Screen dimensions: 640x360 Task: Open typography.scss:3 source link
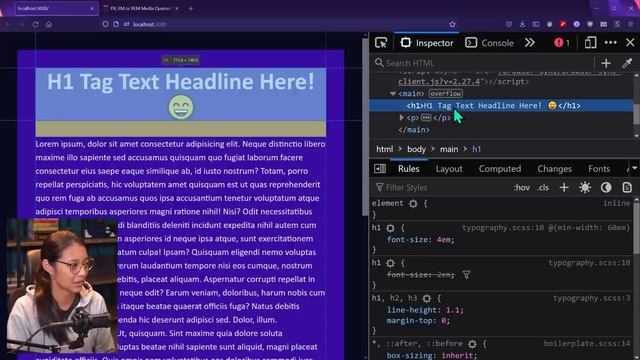click(x=591, y=298)
